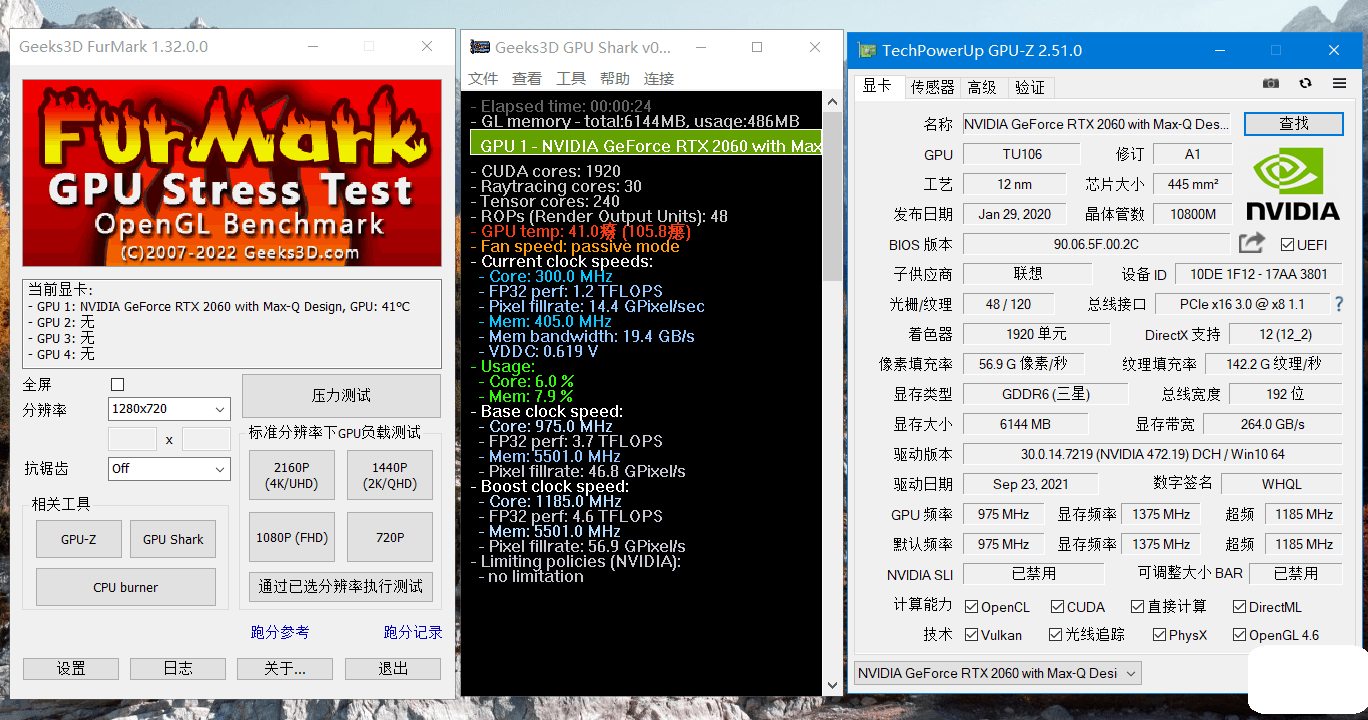Toggle the 全屏 fullscreen checkbox
Viewport: 1368px width, 720px height.
[117, 384]
